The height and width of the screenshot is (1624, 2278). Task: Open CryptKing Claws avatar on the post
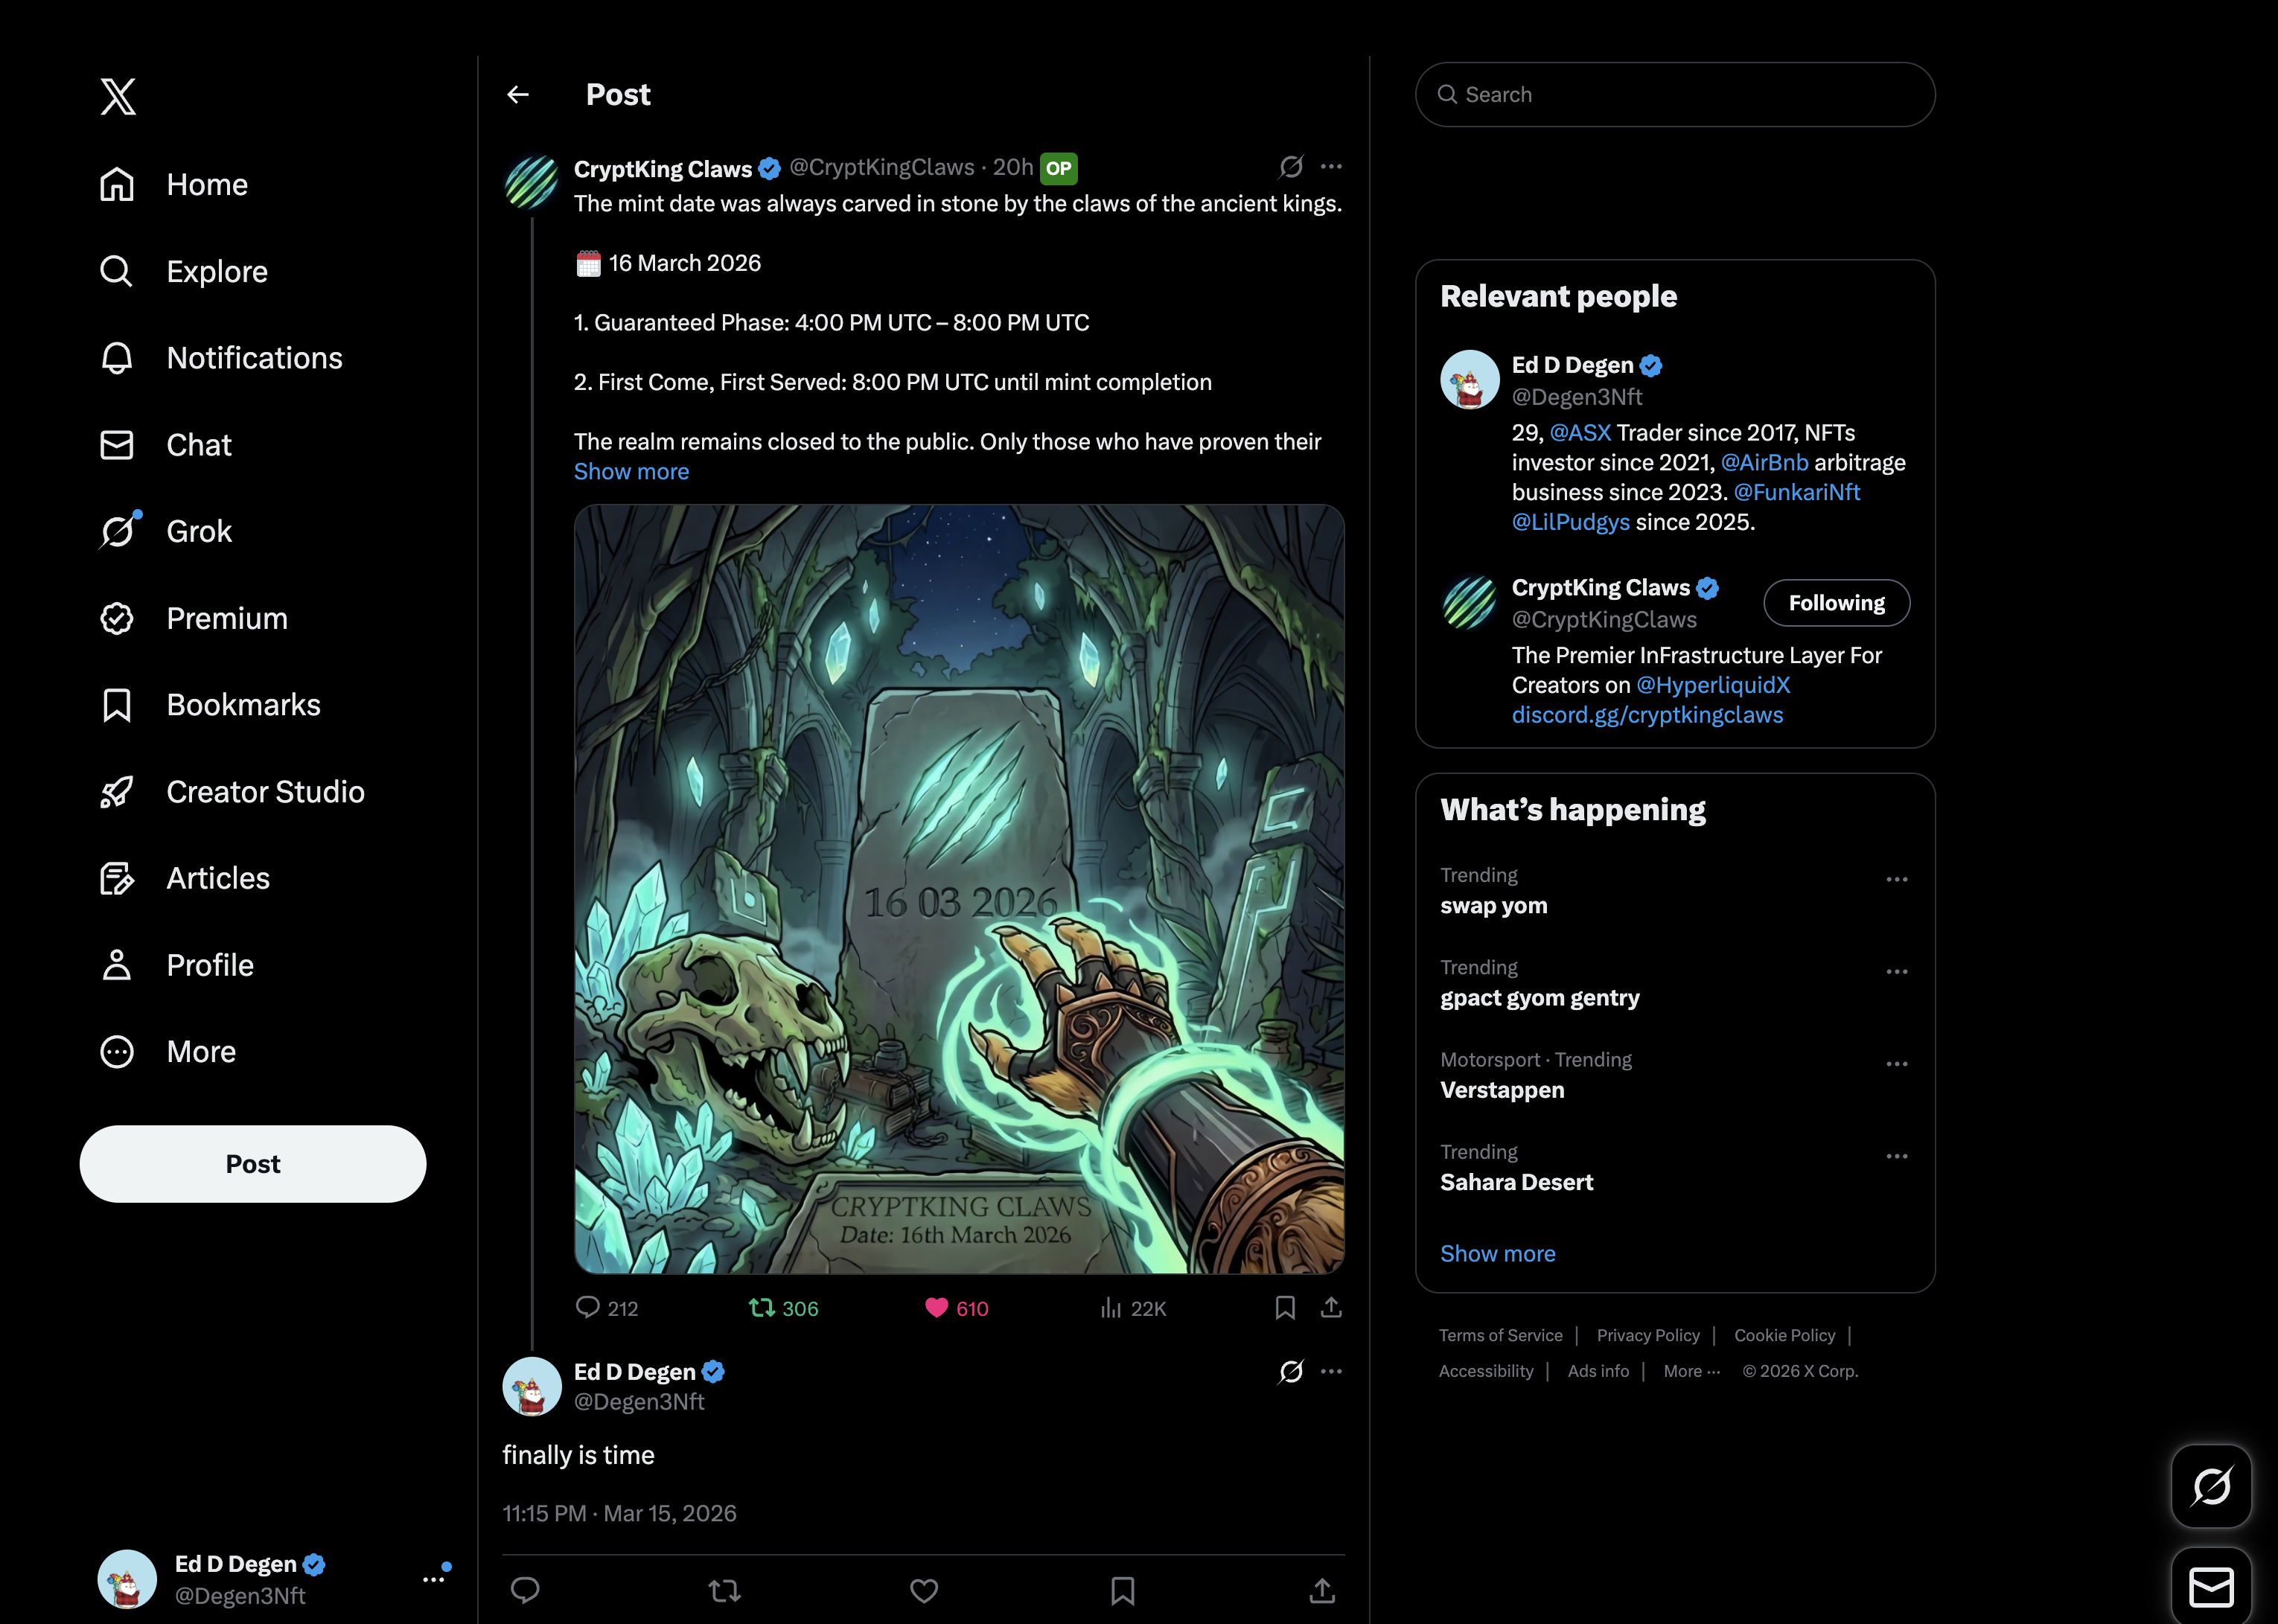532,182
